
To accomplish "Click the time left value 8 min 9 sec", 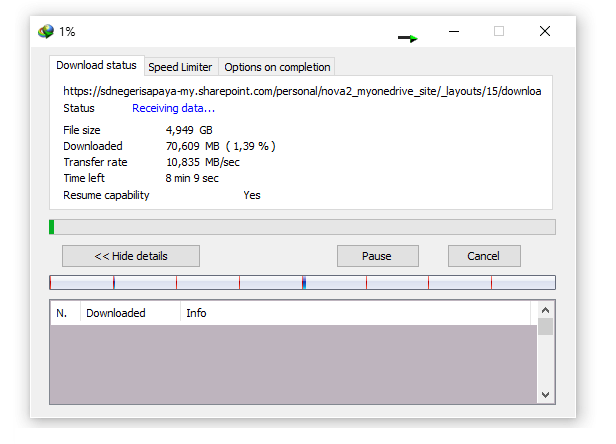I will [192, 178].
